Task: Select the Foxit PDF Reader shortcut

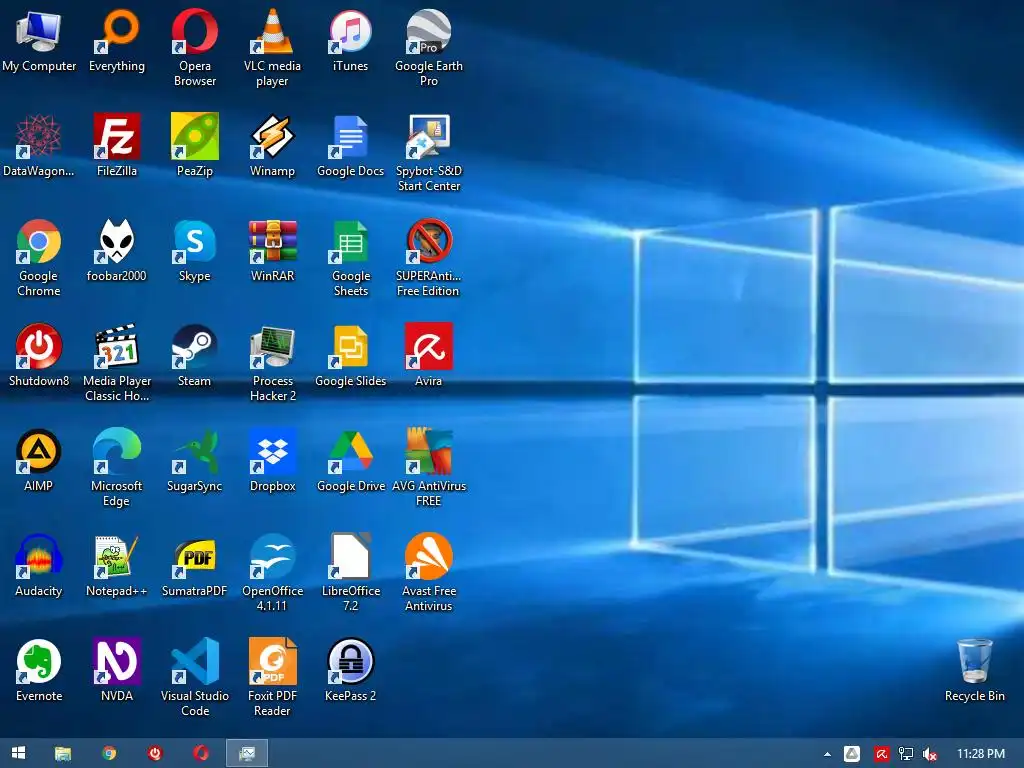Action: click(272, 678)
